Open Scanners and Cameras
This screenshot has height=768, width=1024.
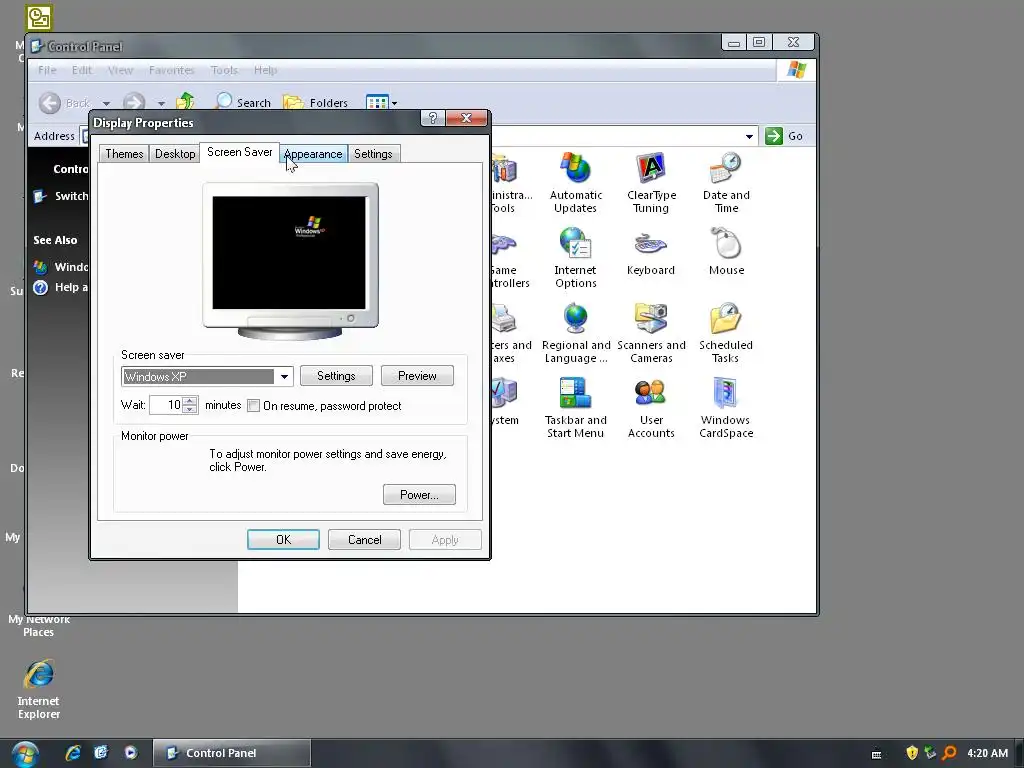point(651,332)
